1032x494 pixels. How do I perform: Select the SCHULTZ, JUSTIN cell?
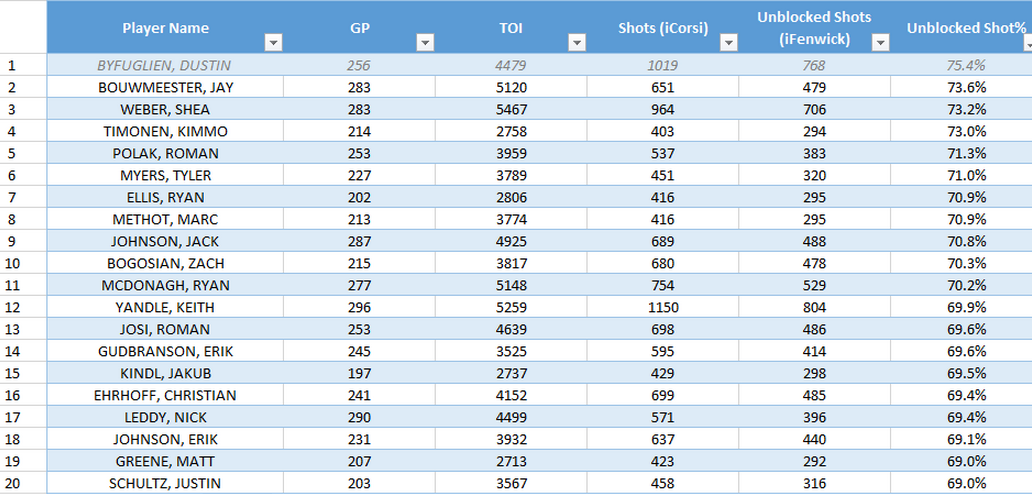165,483
